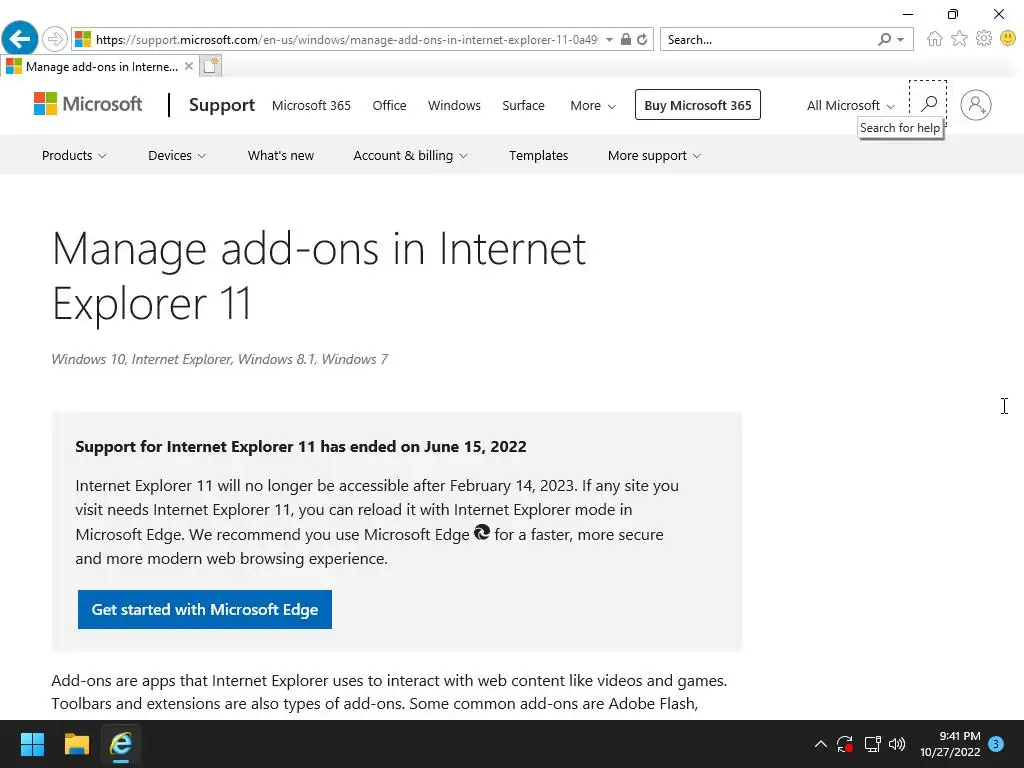Go to Office nav link
The width and height of the screenshot is (1024, 768).
coord(389,105)
